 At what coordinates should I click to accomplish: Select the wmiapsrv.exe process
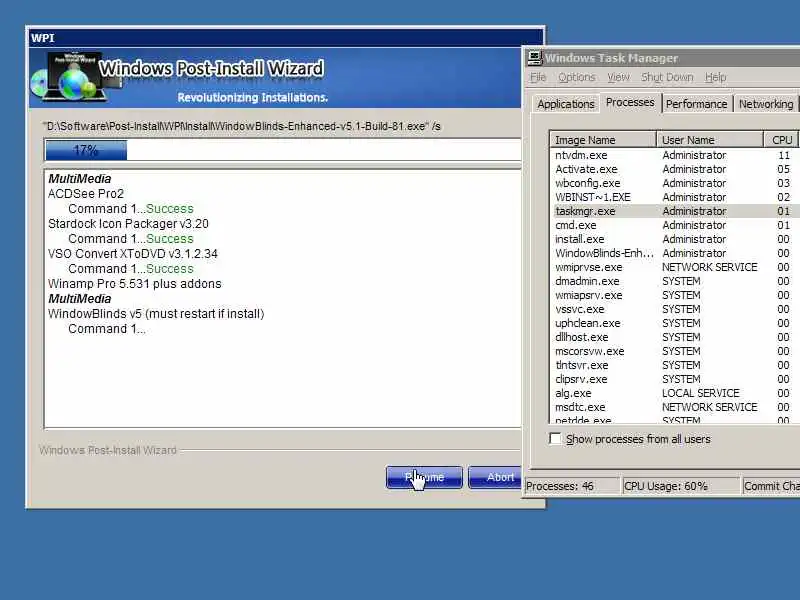pyautogui.click(x=674, y=295)
